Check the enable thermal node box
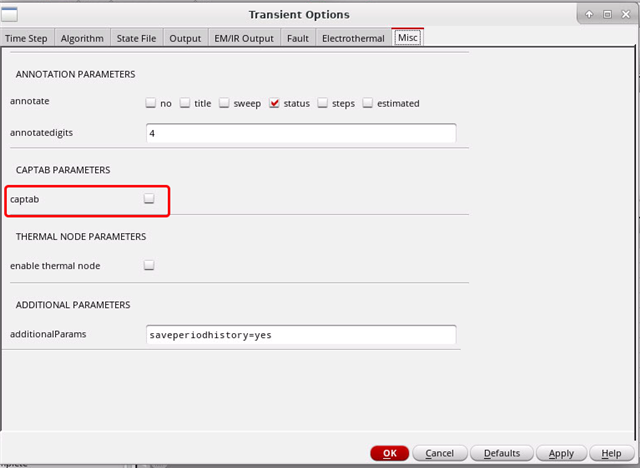The width and height of the screenshot is (640, 468). [149, 265]
